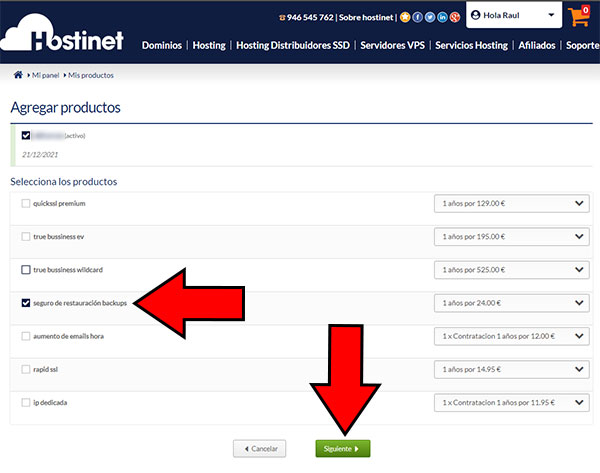Image resolution: width=600 pixels, height=473 pixels.
Task: Open true bussiness ev period dropdown 195.00 €
Action: 512,236
